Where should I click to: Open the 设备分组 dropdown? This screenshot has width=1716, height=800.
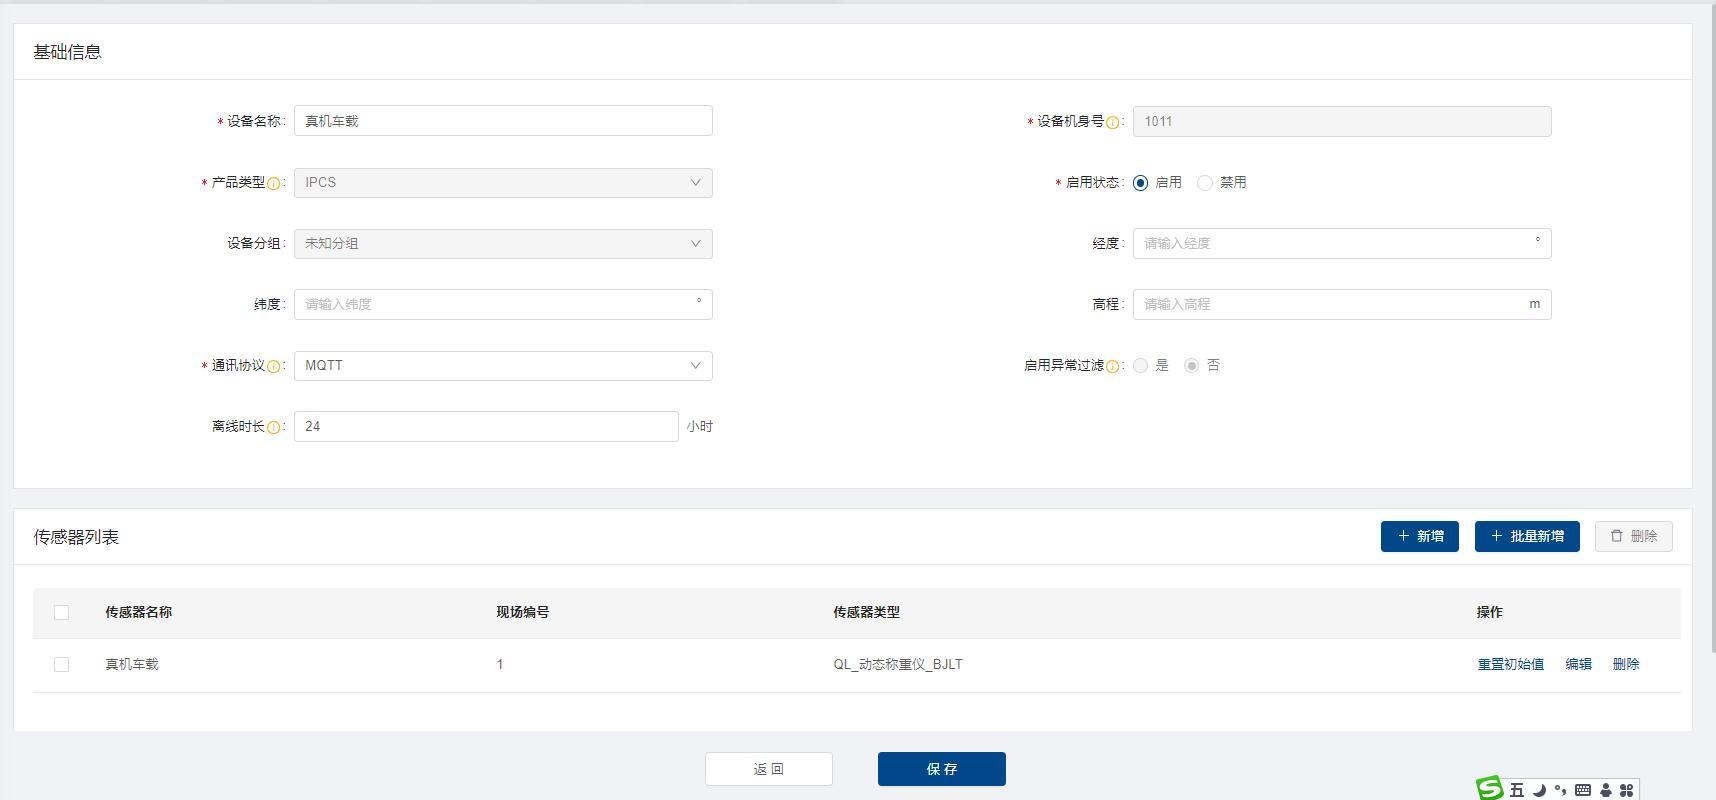[502, 244]
